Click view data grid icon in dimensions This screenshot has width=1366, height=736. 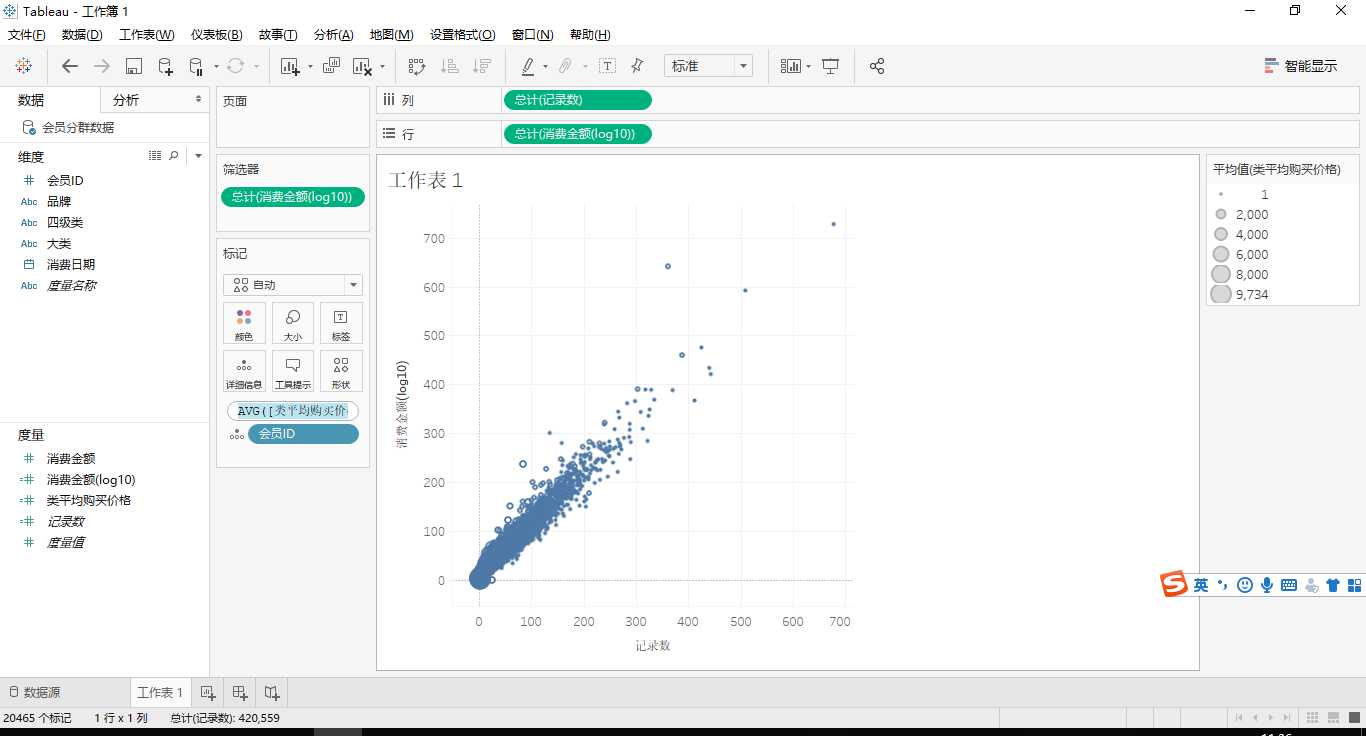(x=155, y=156)
